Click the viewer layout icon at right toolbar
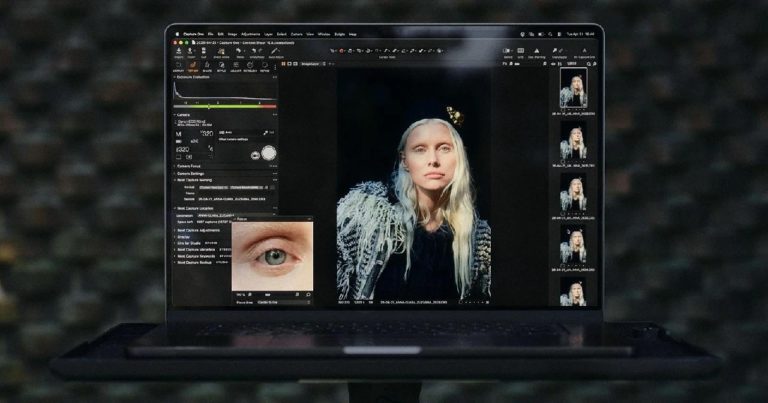768x403 pixels. 508,52
